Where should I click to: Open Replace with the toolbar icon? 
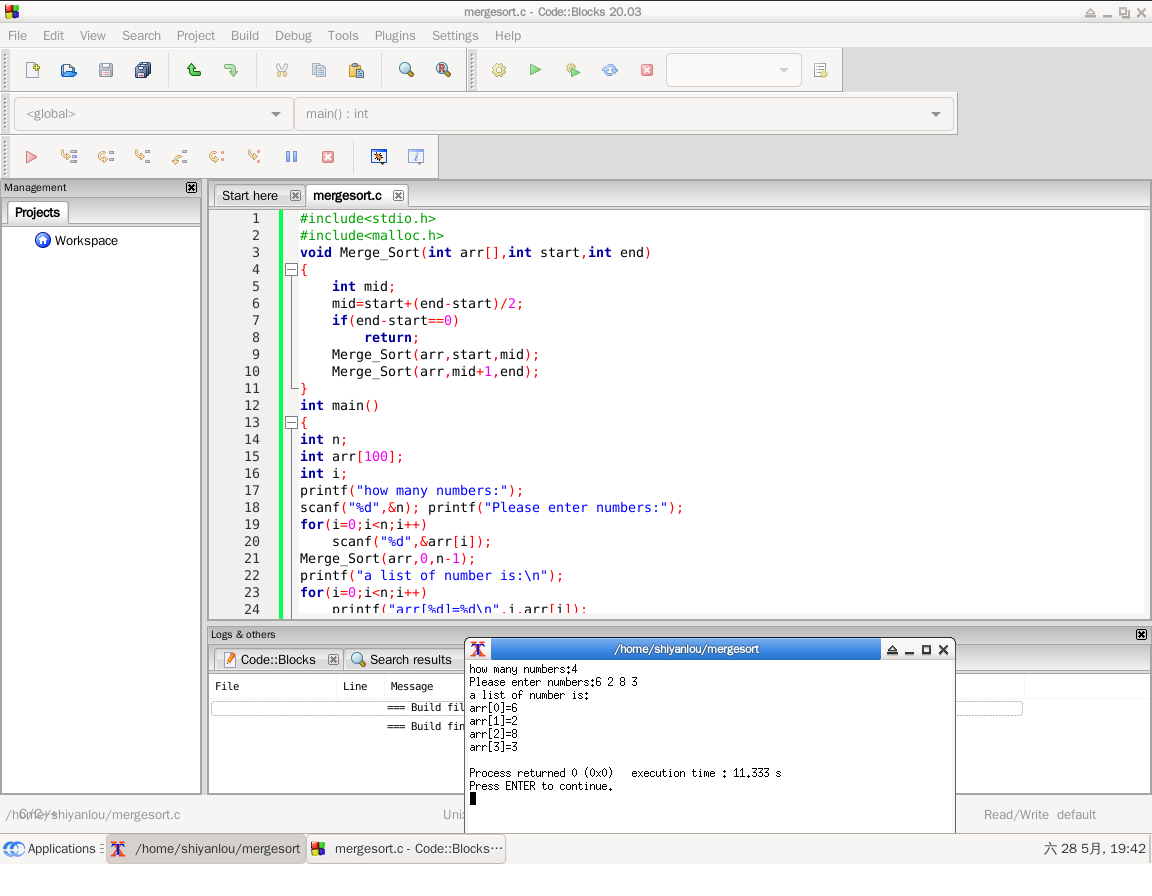point(443,70)
